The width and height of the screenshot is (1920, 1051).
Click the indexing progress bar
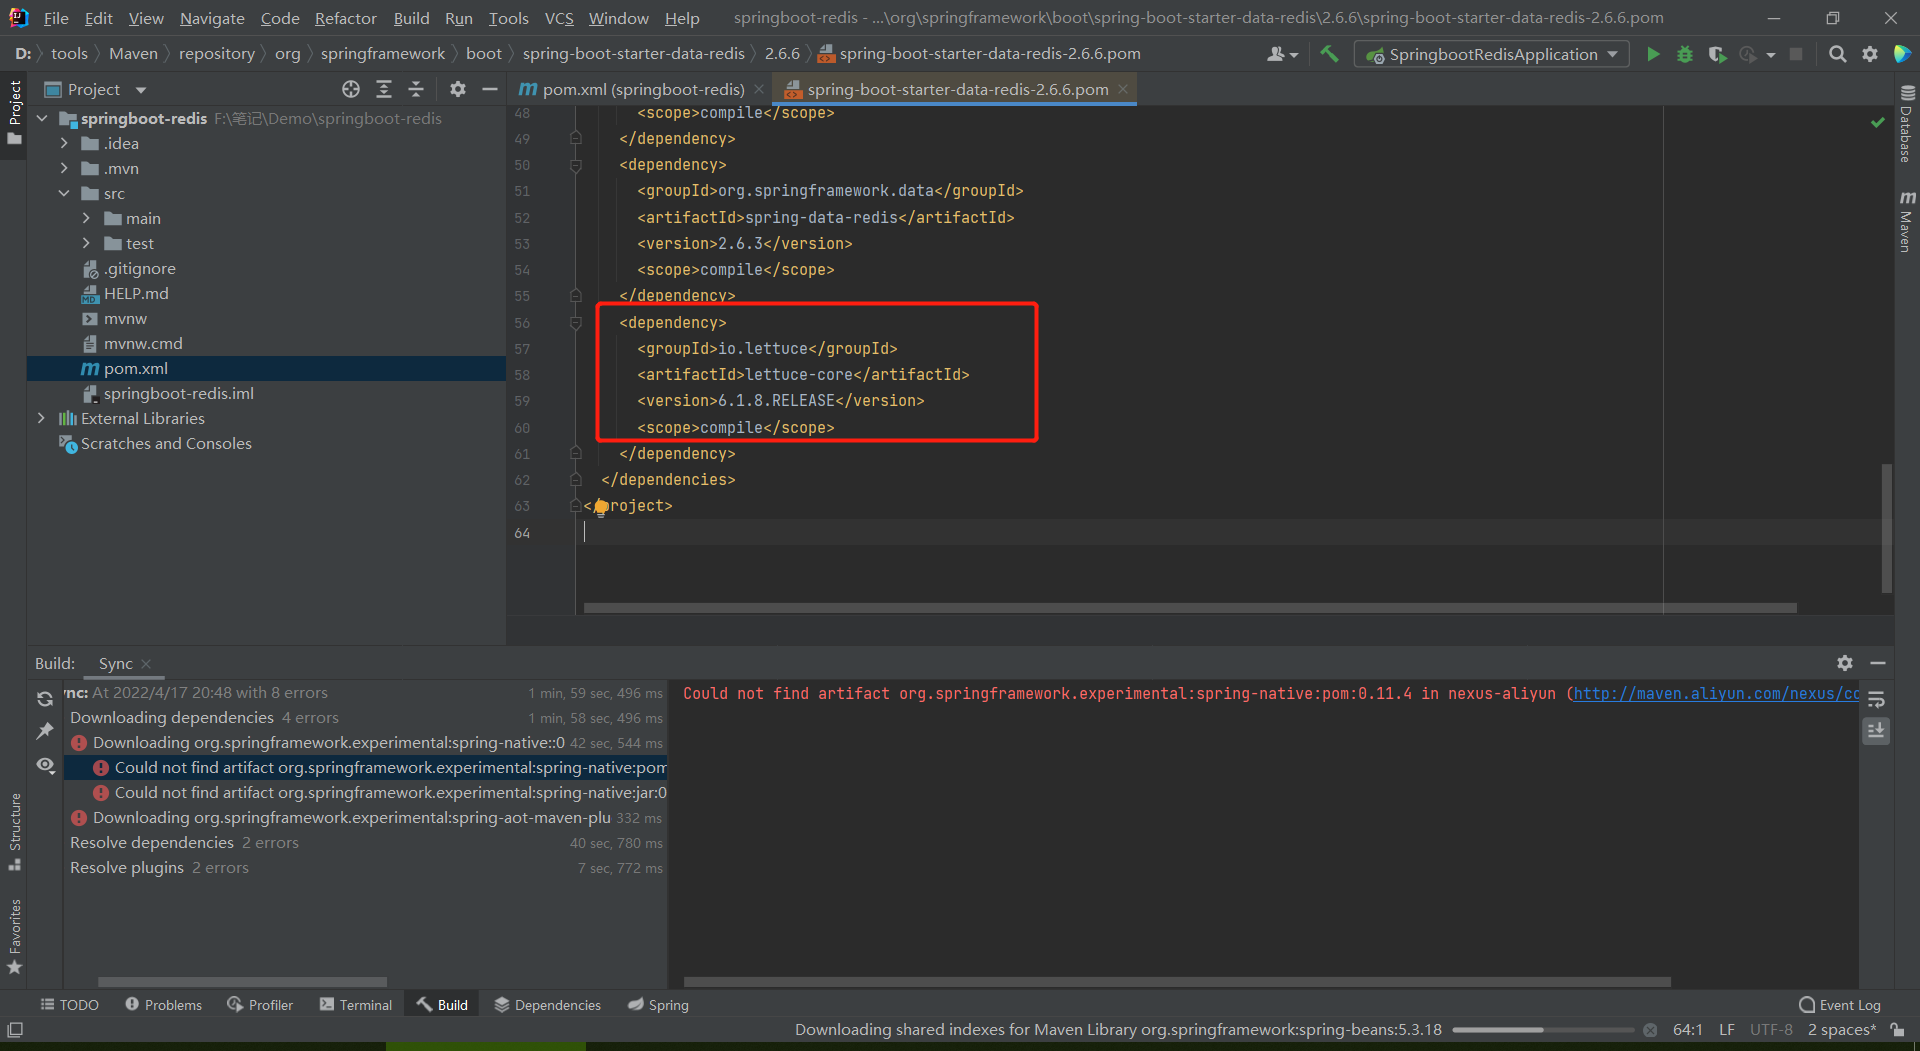click(x=1543, y=1029)
